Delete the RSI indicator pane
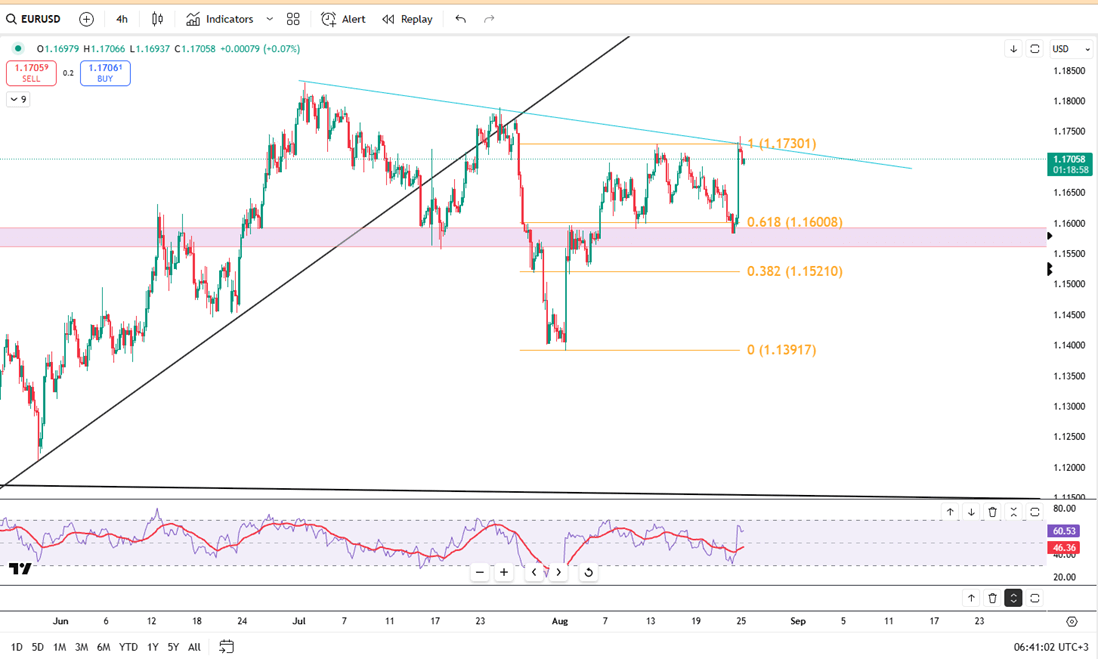1098x659 pixels. [992, 512]
